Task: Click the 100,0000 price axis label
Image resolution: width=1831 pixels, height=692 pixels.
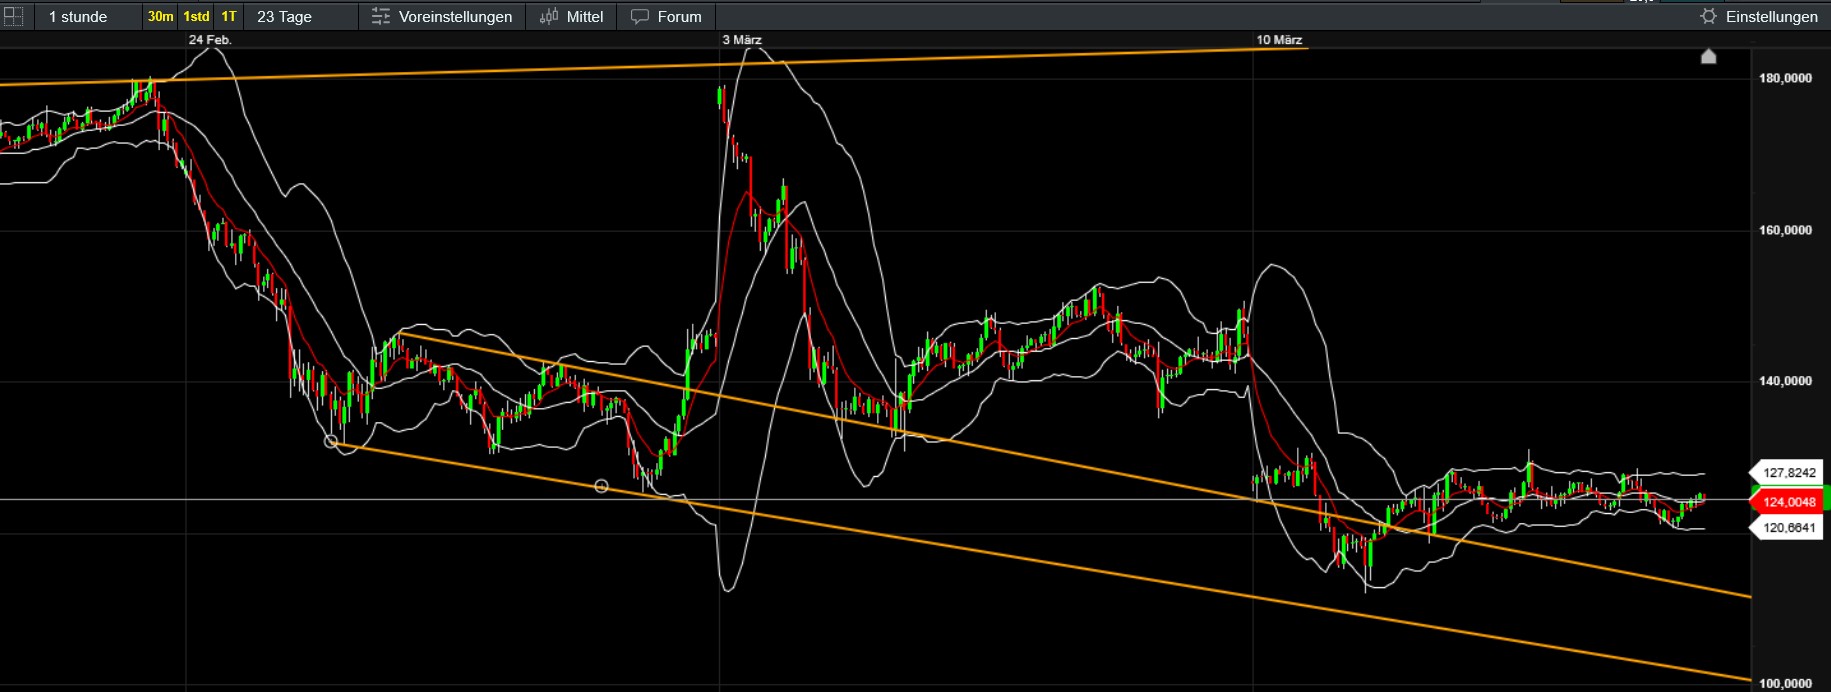Action: click(x=1785, y=684)
